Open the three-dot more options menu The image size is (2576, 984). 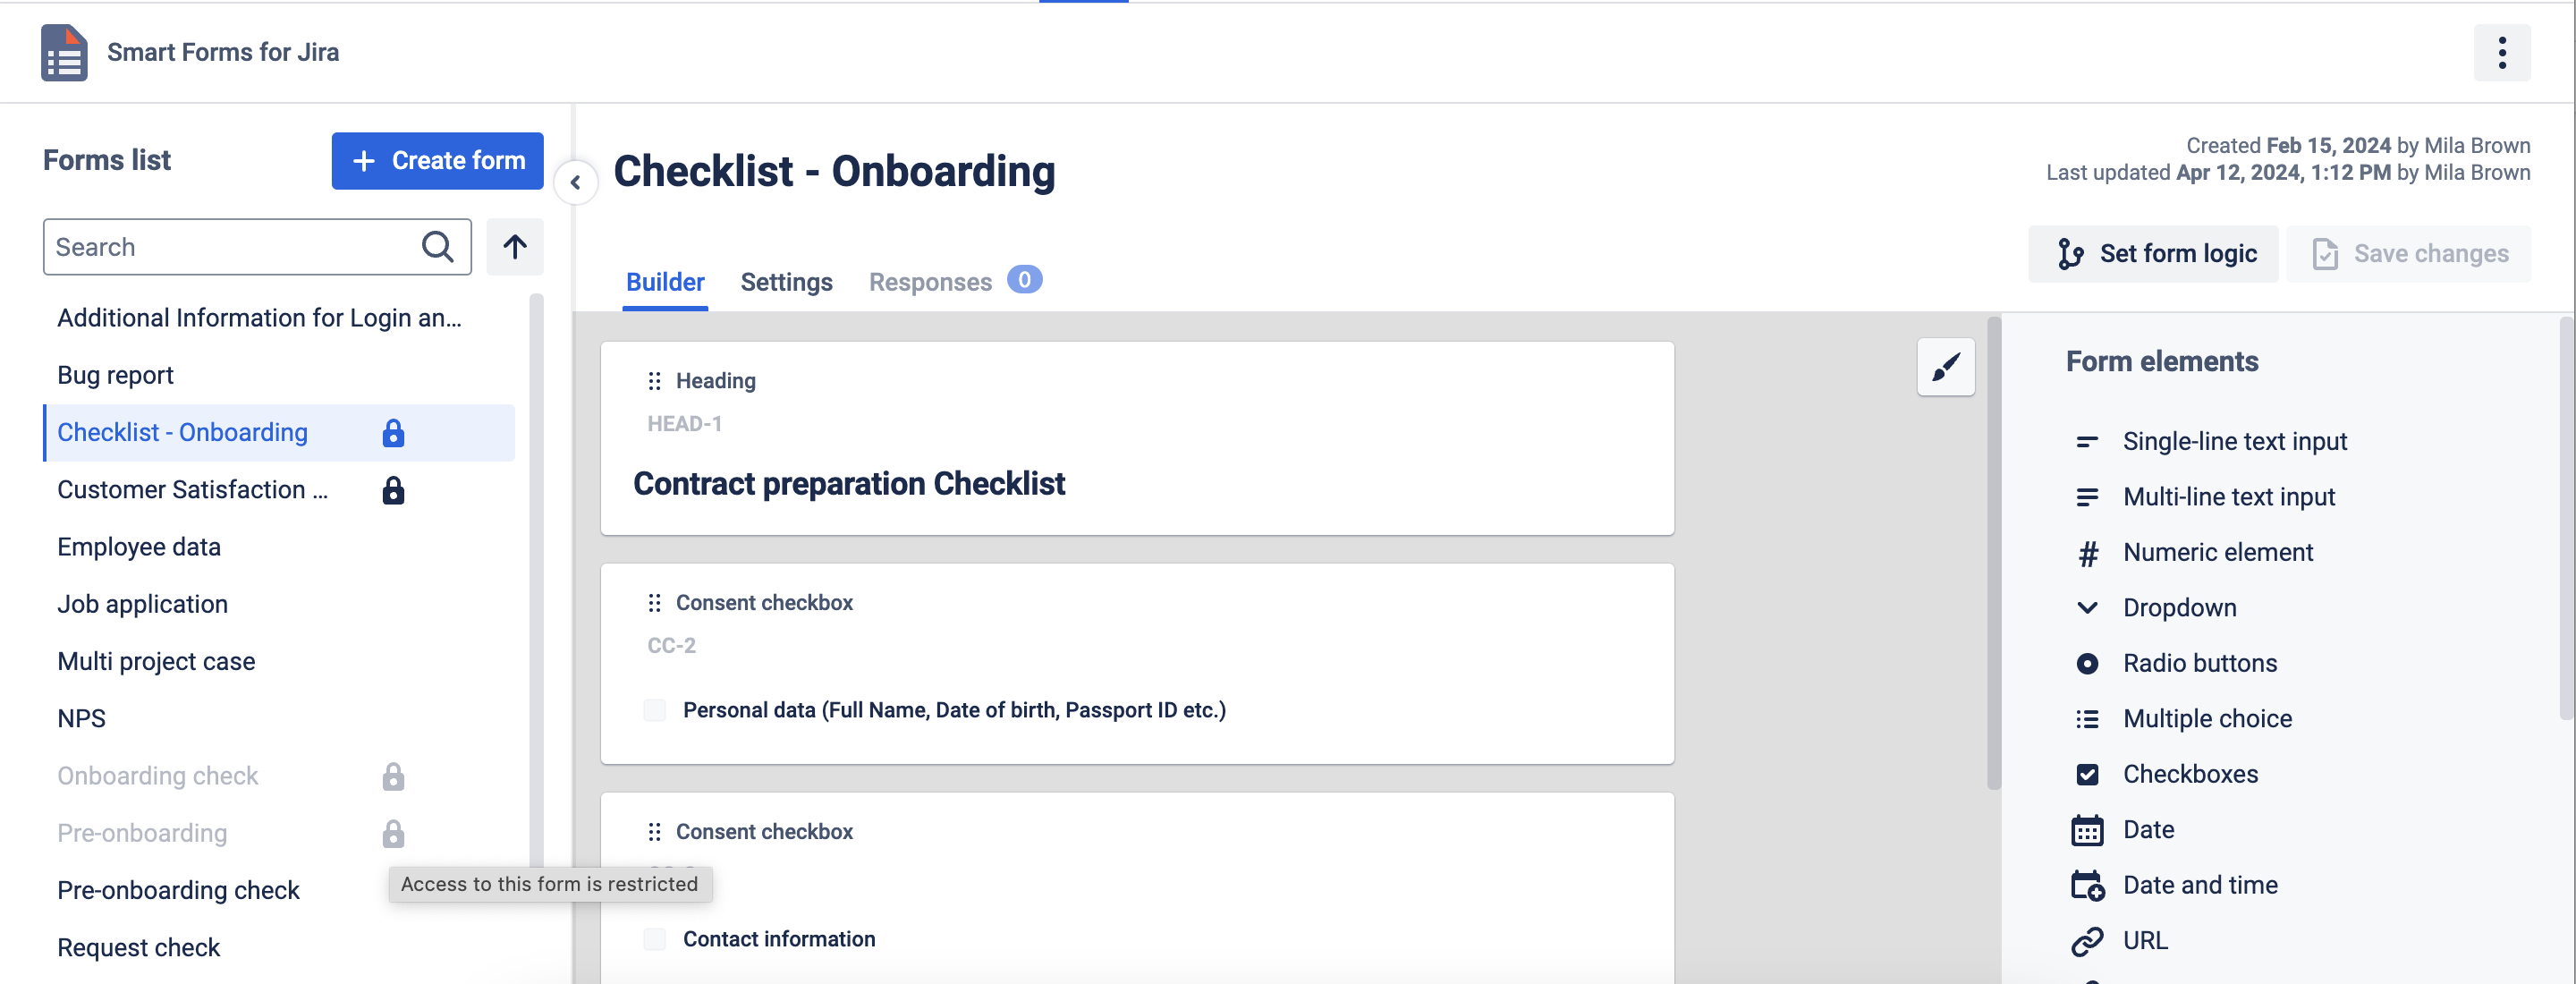(2501, 53)
